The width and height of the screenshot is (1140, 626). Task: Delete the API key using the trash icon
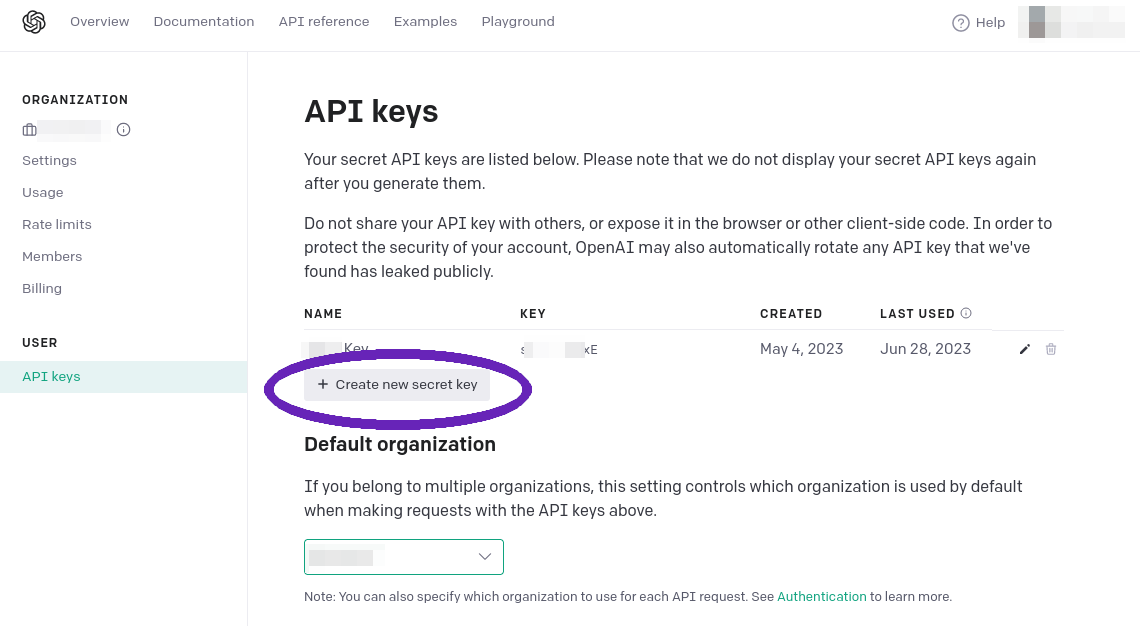coord(1050,349)
